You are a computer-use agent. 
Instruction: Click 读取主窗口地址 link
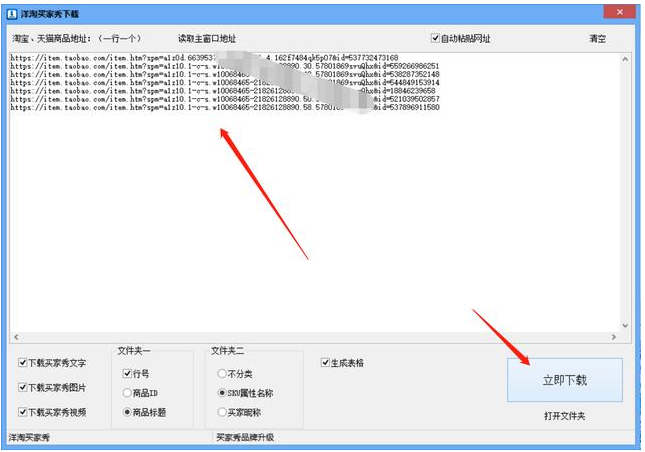[207, 39]
